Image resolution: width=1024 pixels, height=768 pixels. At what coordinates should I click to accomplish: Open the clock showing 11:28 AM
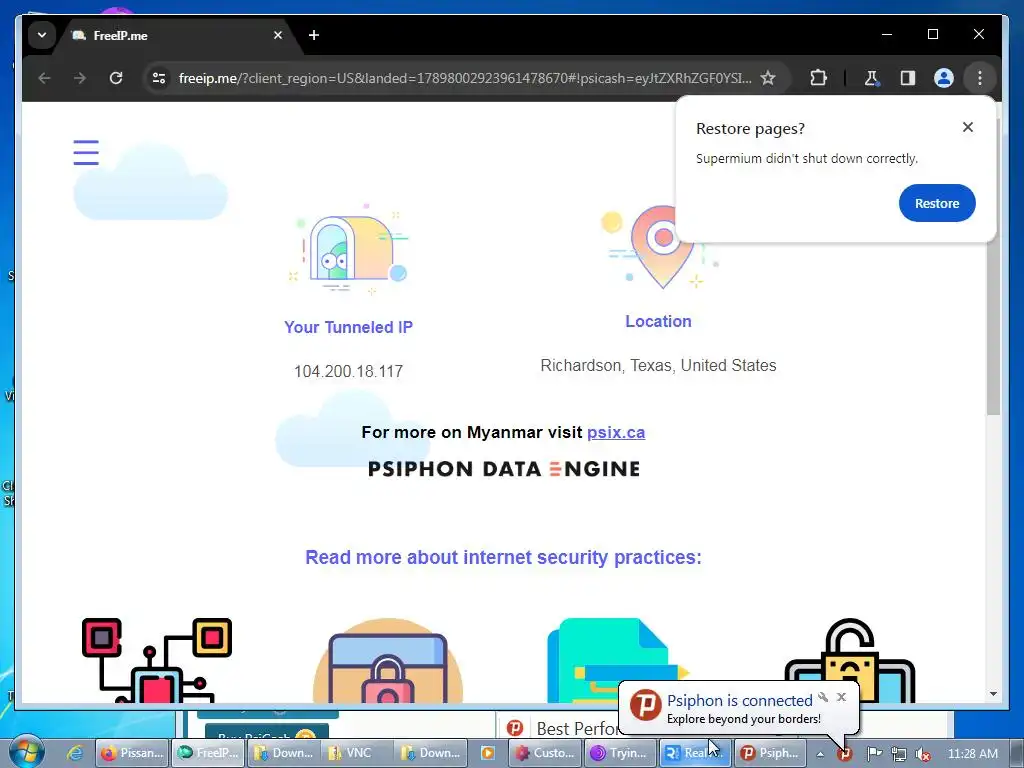(973, 754)
